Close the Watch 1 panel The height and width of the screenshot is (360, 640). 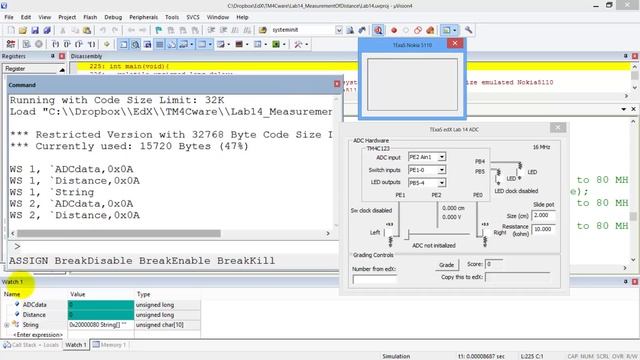coord(635,282)
